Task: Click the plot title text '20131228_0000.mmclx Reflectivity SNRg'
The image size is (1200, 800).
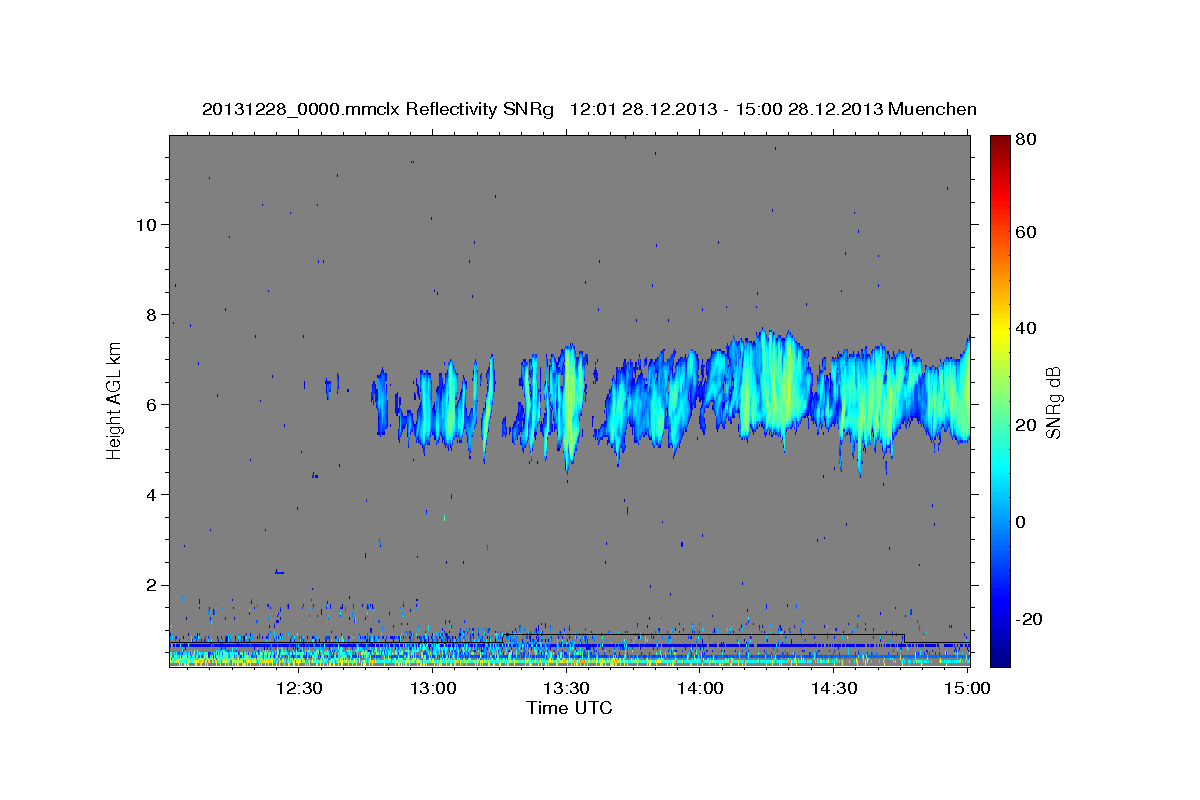Action: click(378, 109)
